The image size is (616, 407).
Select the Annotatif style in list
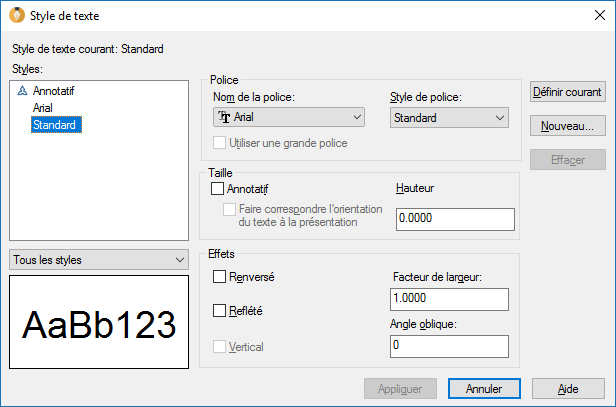[53, 91]
